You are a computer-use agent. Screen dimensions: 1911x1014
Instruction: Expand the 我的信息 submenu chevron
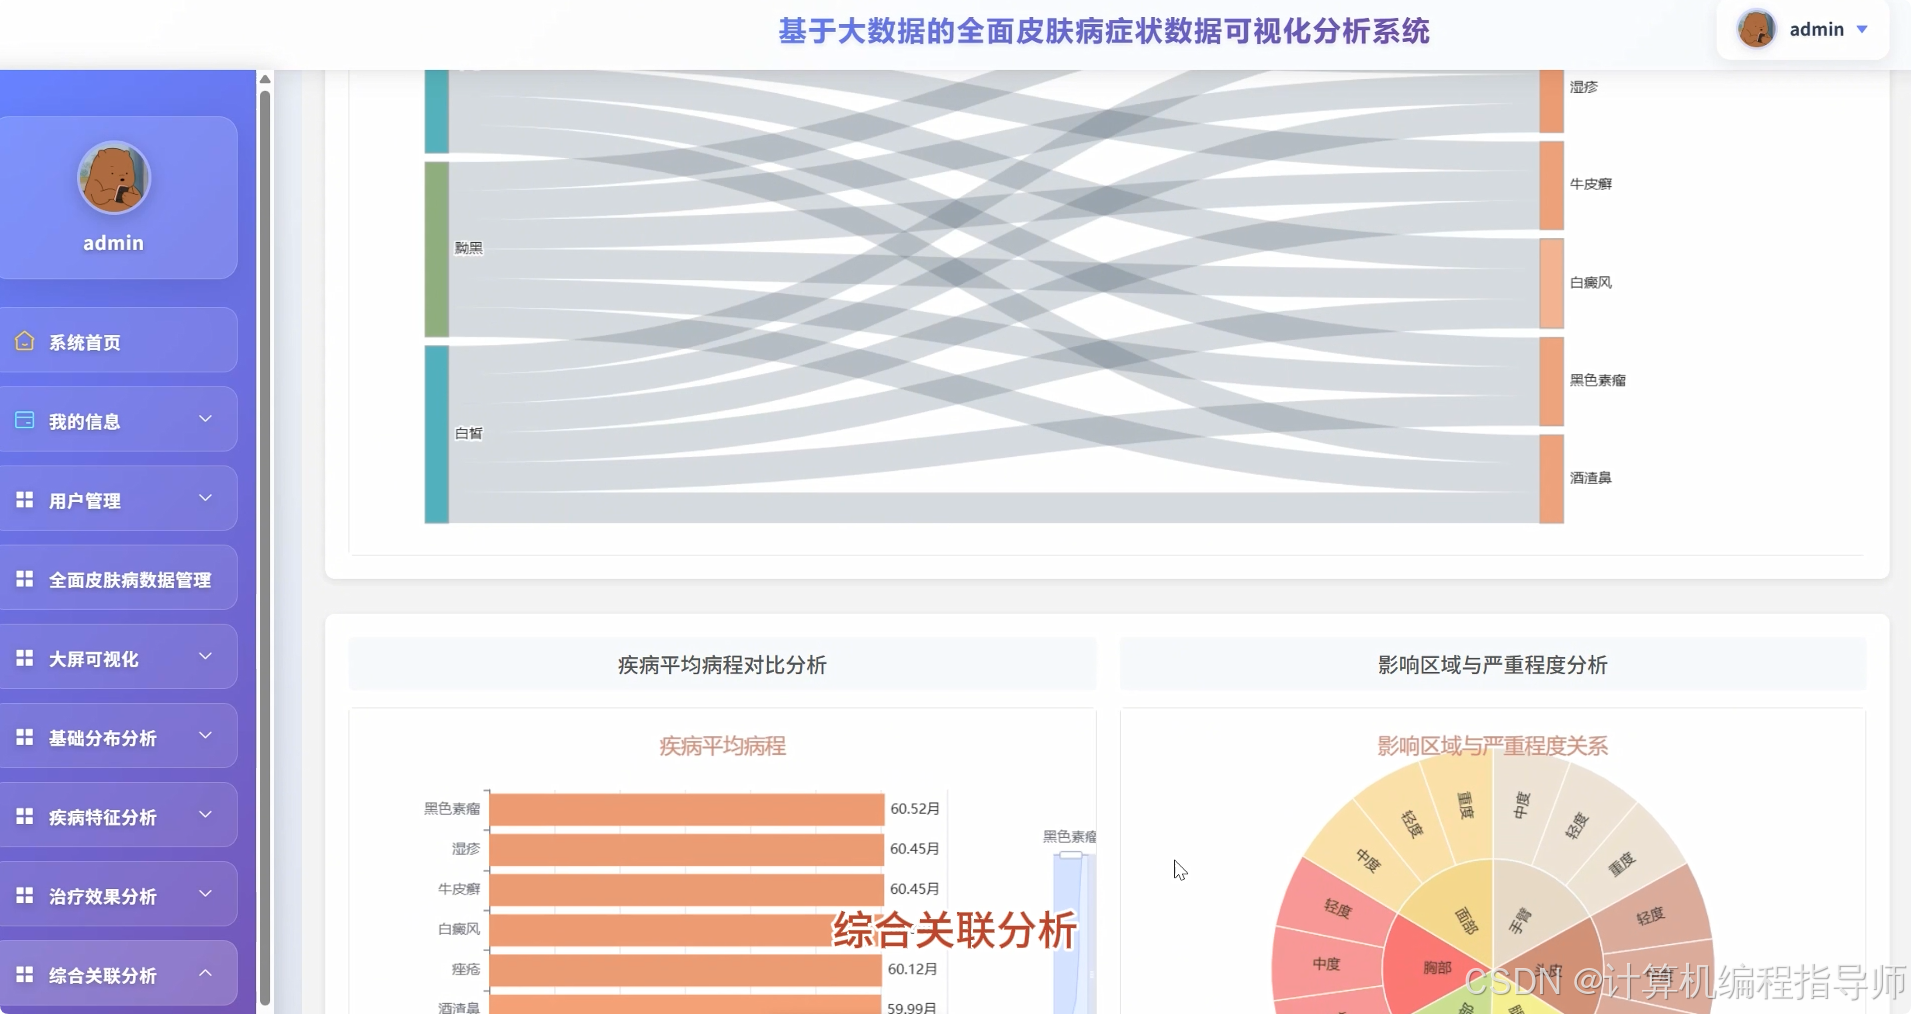coord(206,420)
